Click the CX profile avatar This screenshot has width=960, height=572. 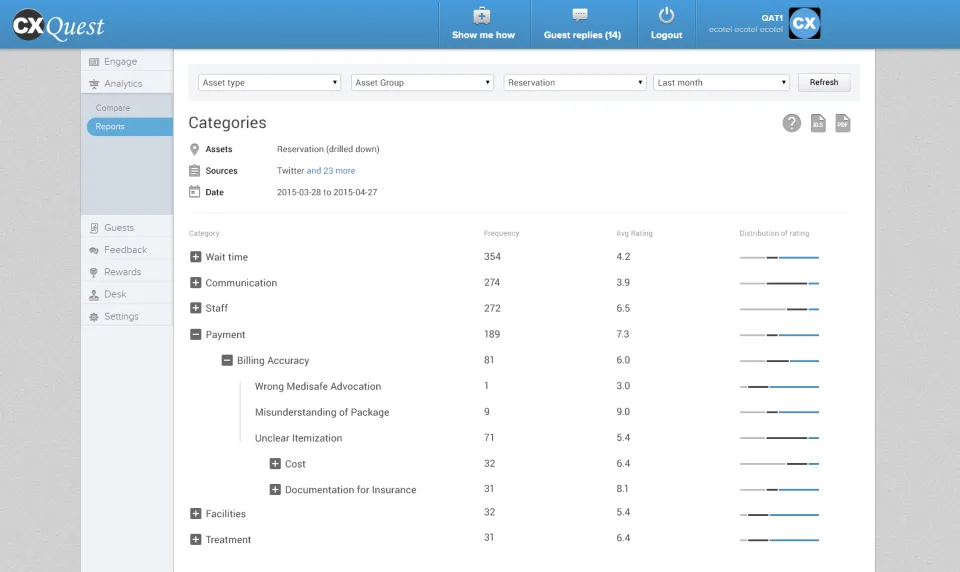804,23
